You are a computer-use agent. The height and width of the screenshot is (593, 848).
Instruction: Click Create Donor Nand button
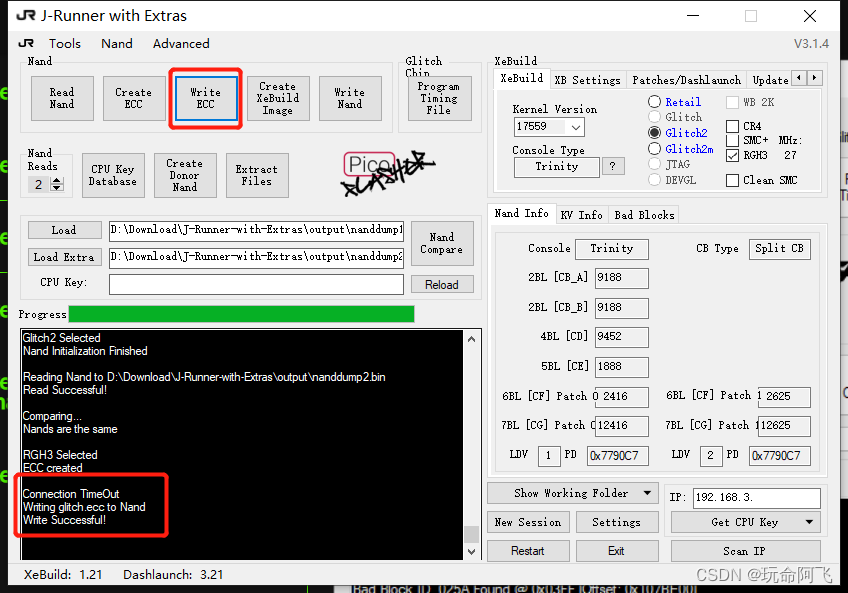185,175
